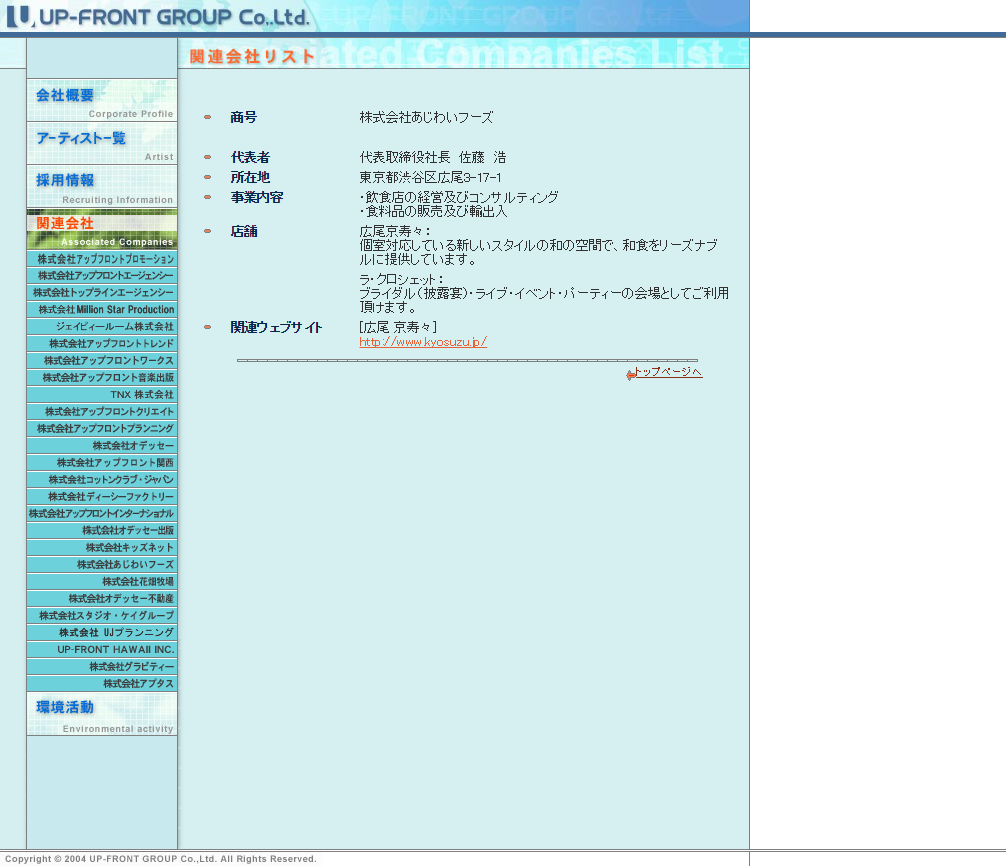Click the 商号 field label
The height and width of the screenshot is (866, 1006).
pos(244,117)
